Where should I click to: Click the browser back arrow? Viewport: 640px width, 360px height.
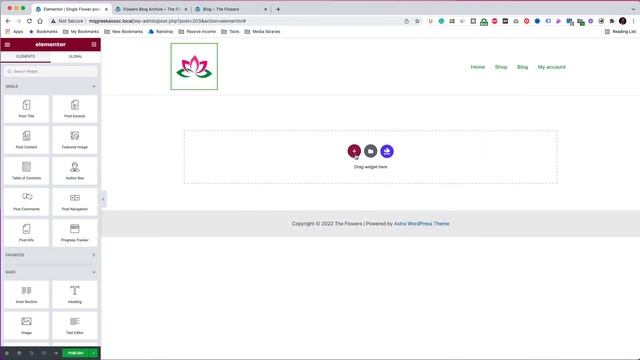[8, 21]
